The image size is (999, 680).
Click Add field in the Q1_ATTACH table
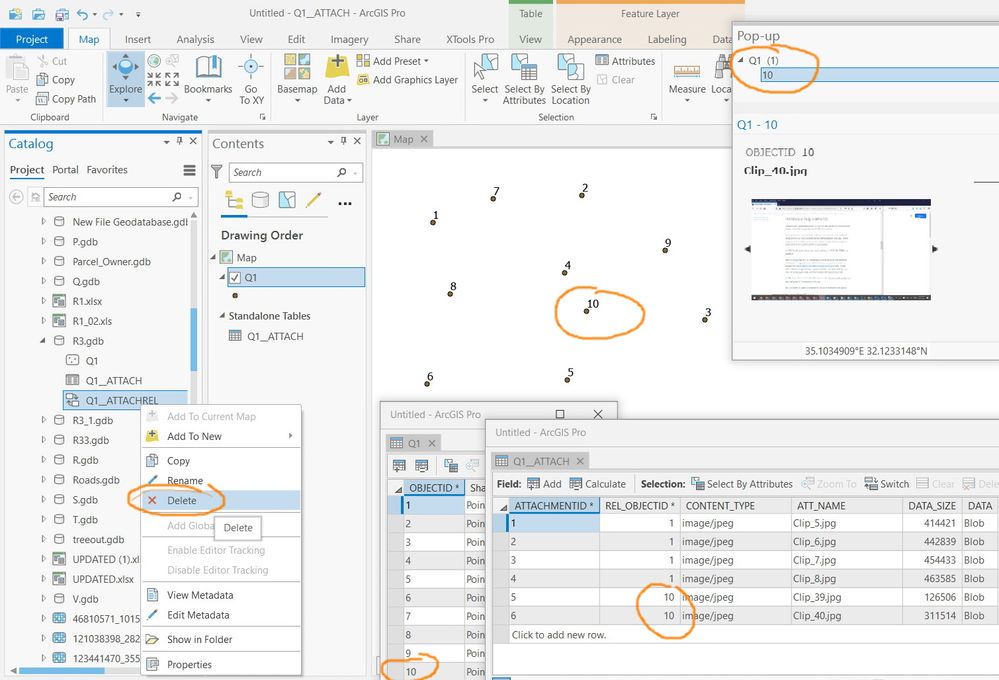545,484
